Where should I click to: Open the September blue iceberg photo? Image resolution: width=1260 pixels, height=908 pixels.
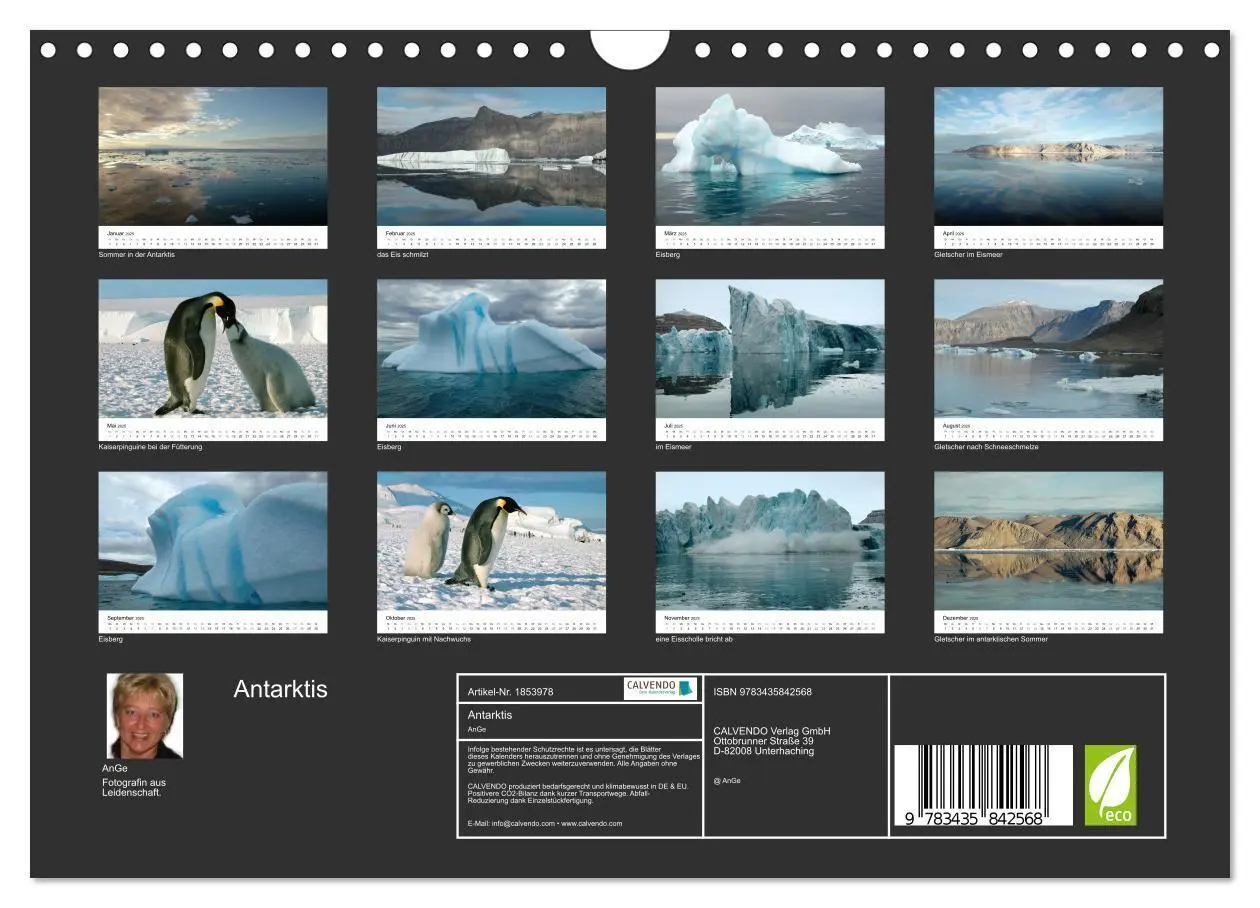[x=213, y=541]
